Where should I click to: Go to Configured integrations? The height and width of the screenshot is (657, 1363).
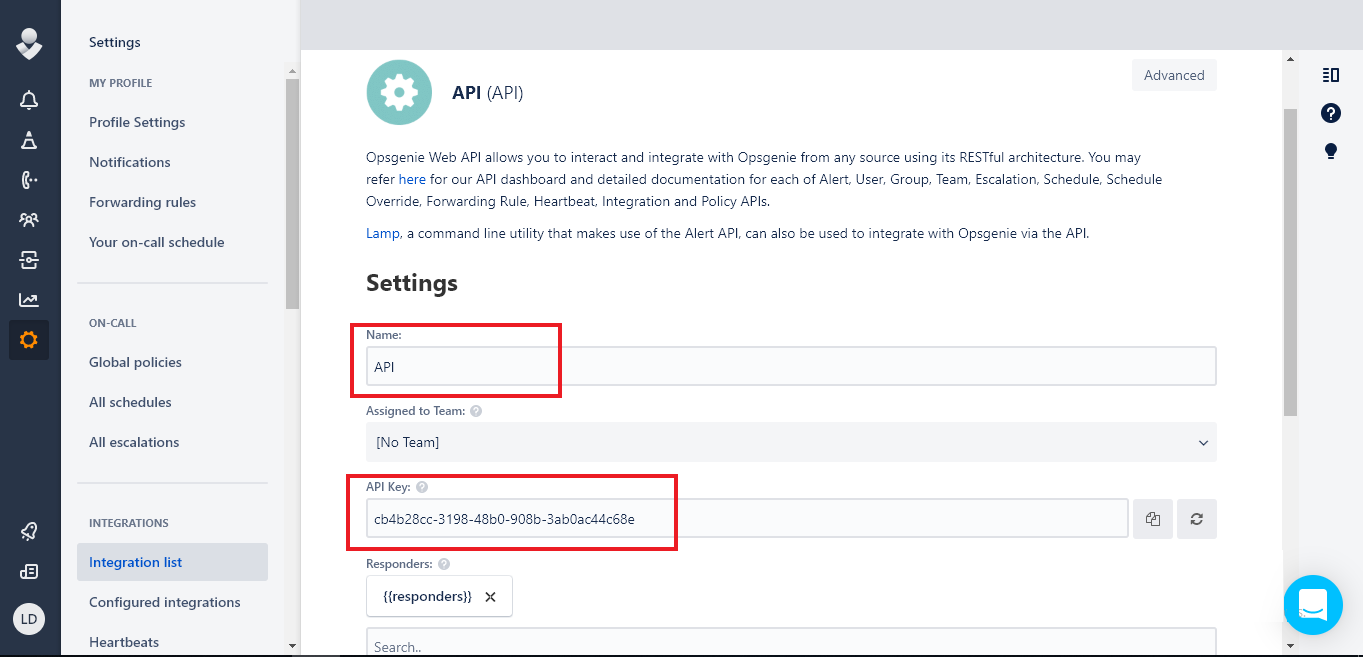click(164, 602)
